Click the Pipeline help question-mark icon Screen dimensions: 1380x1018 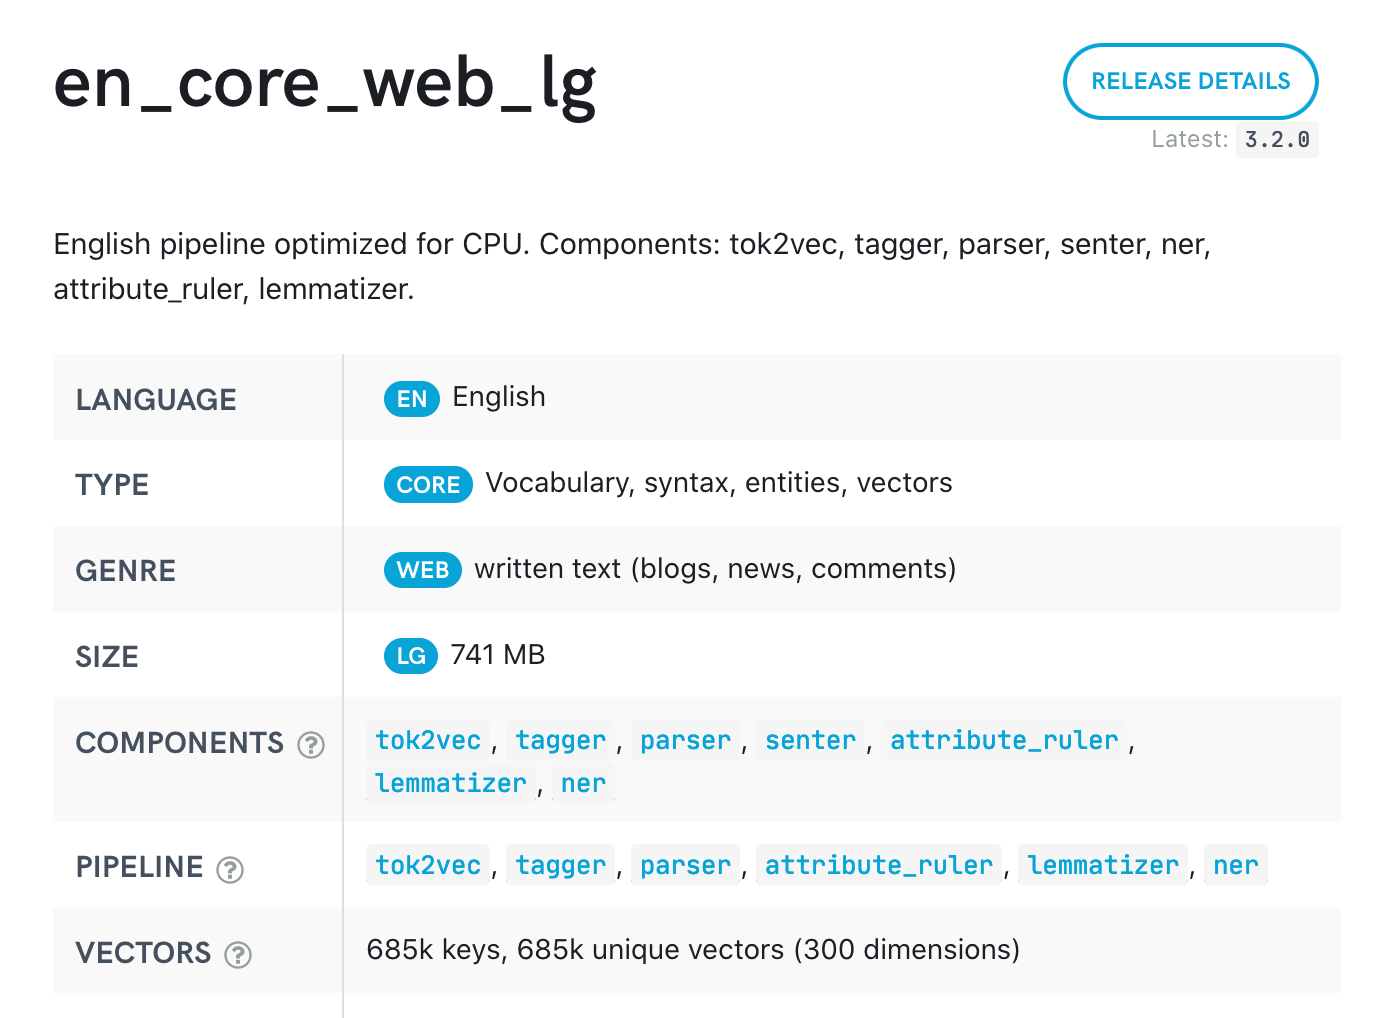pyautogui.click(x=230, y=870)
